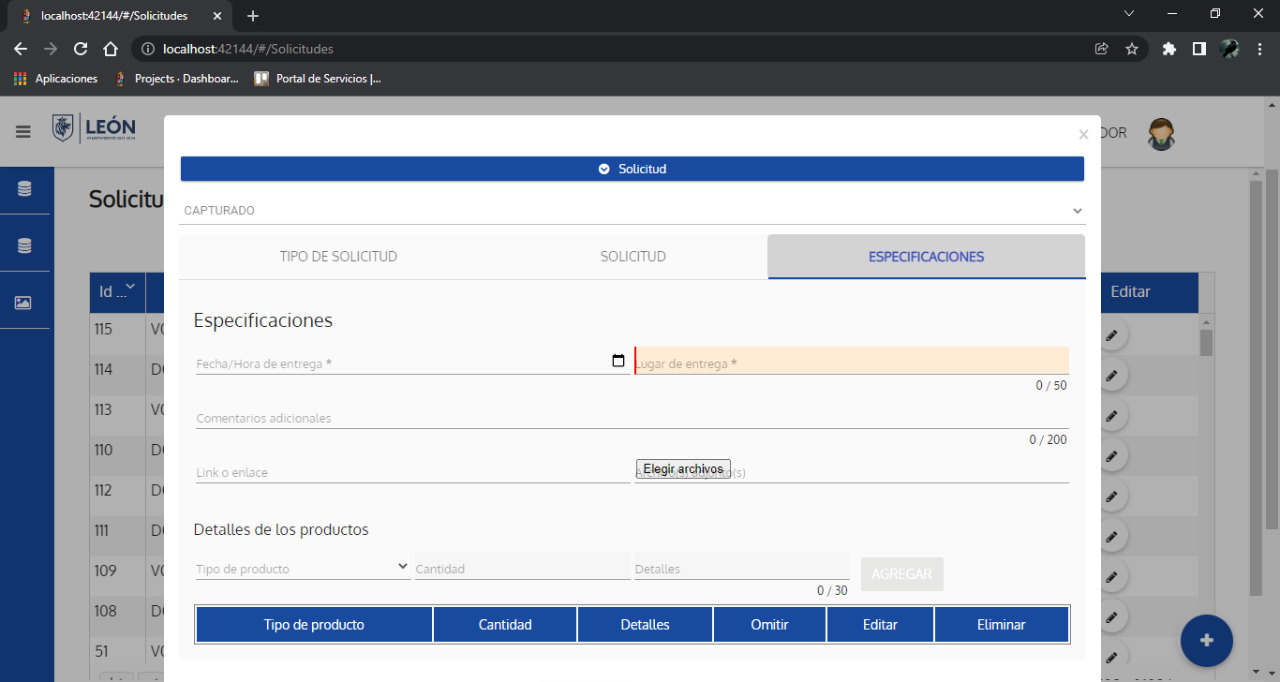Click the Lugar de entrega field

point(852,361)
